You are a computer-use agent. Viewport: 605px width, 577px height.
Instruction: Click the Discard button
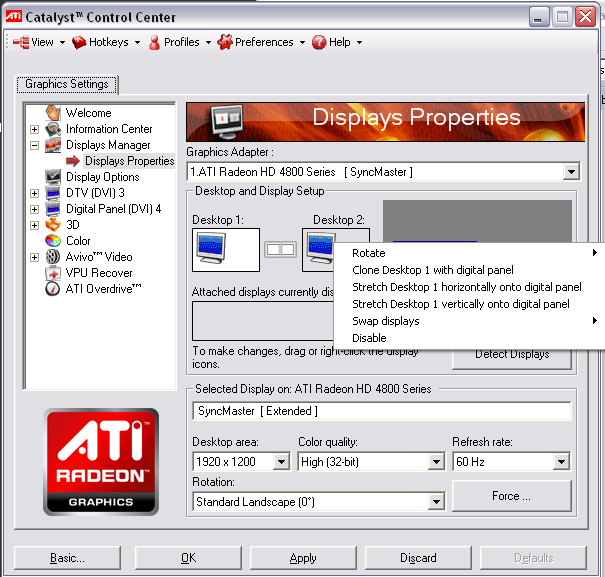click(418, 558)
